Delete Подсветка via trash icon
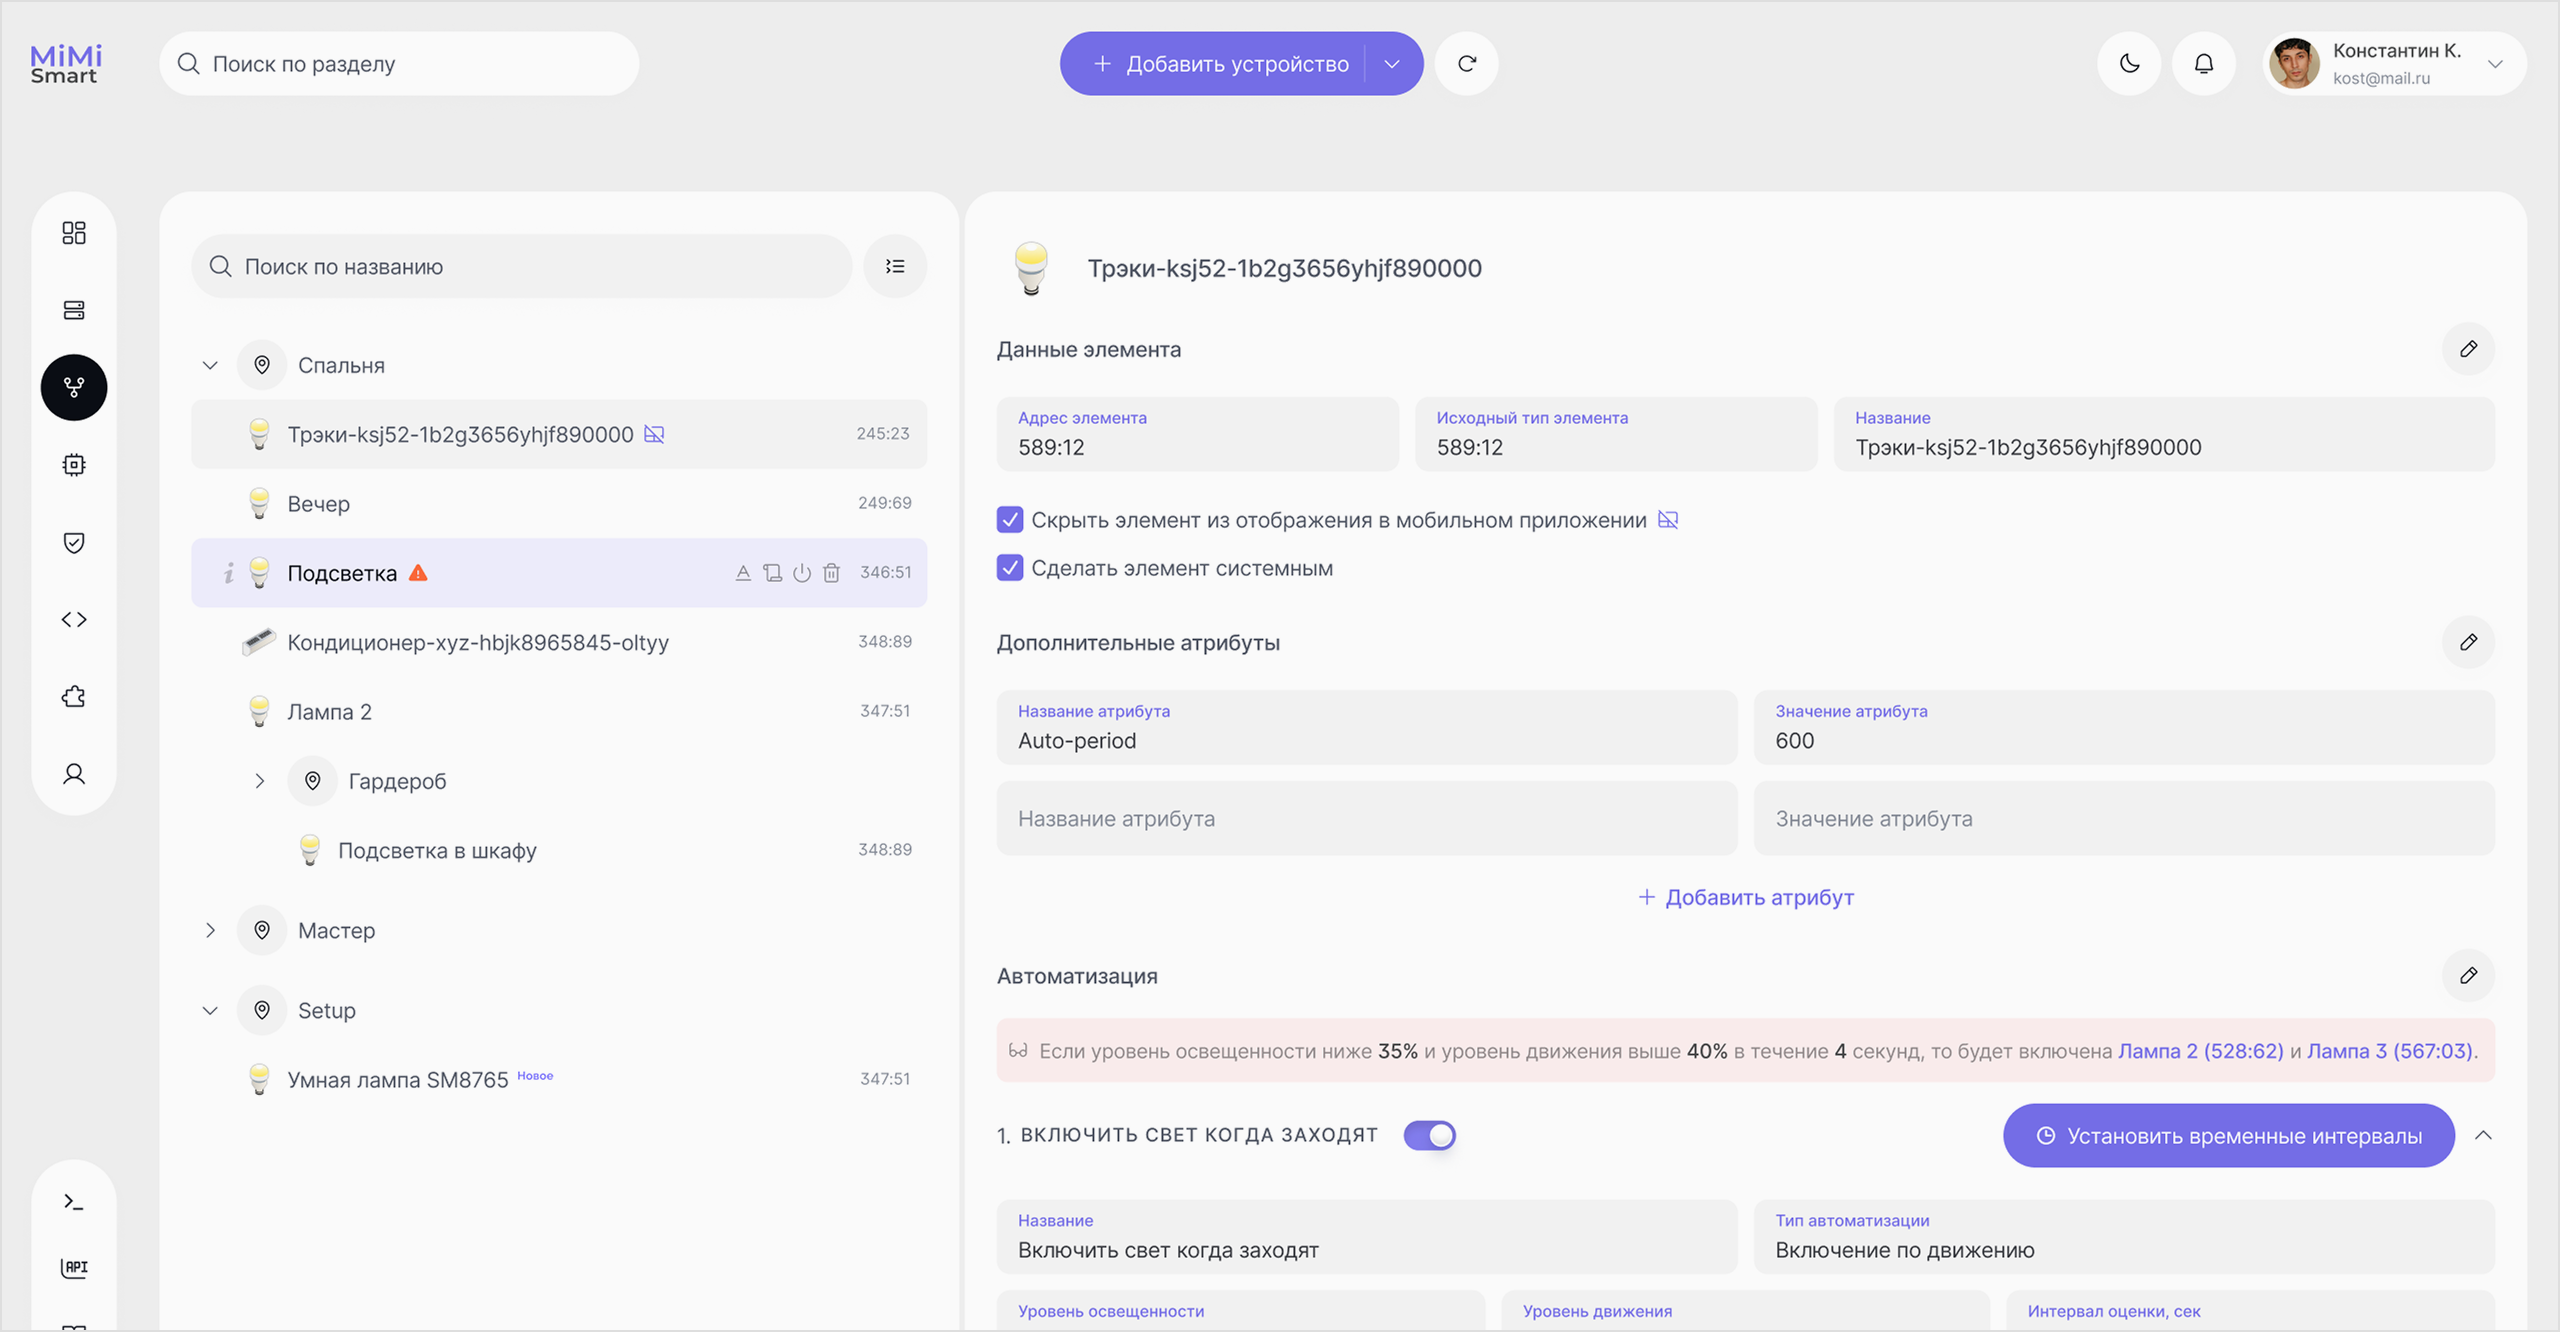The image size is (2560, 1332). point(831,573)
